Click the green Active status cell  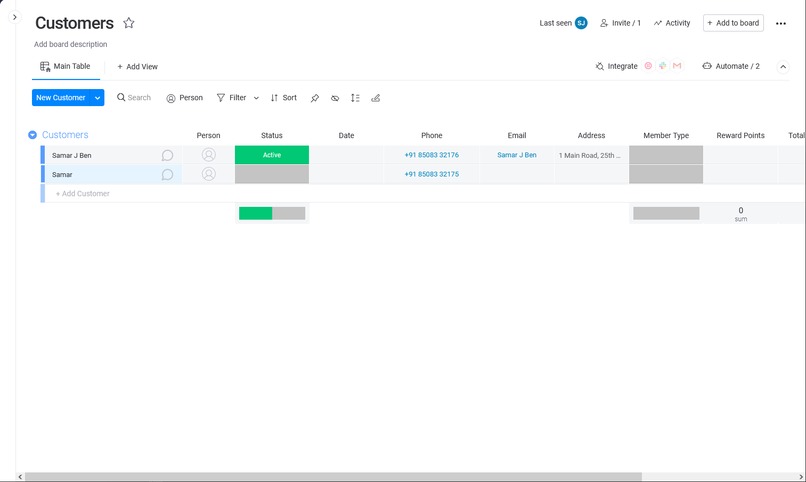[x=272, y=155]
